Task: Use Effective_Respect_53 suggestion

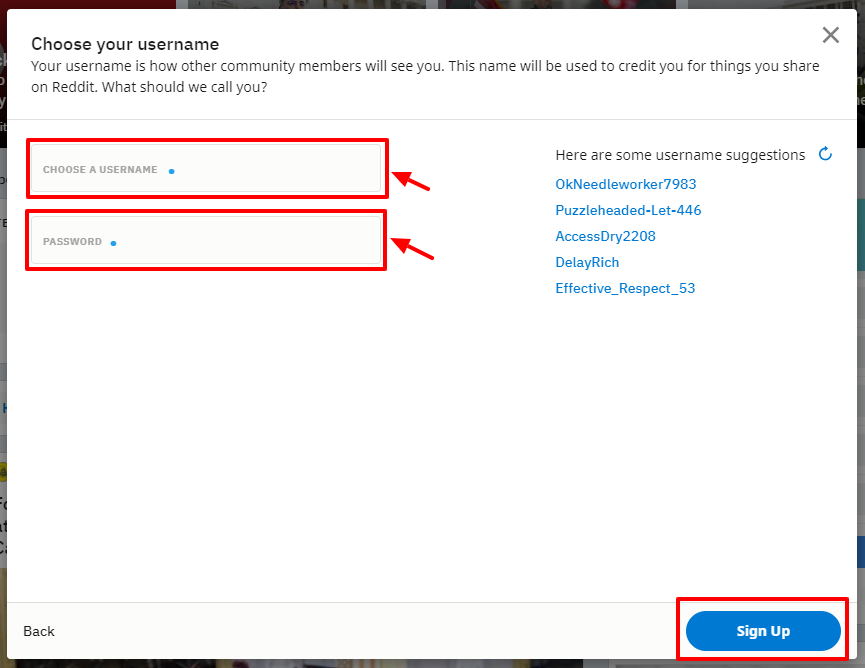Action: click(625, 288)
